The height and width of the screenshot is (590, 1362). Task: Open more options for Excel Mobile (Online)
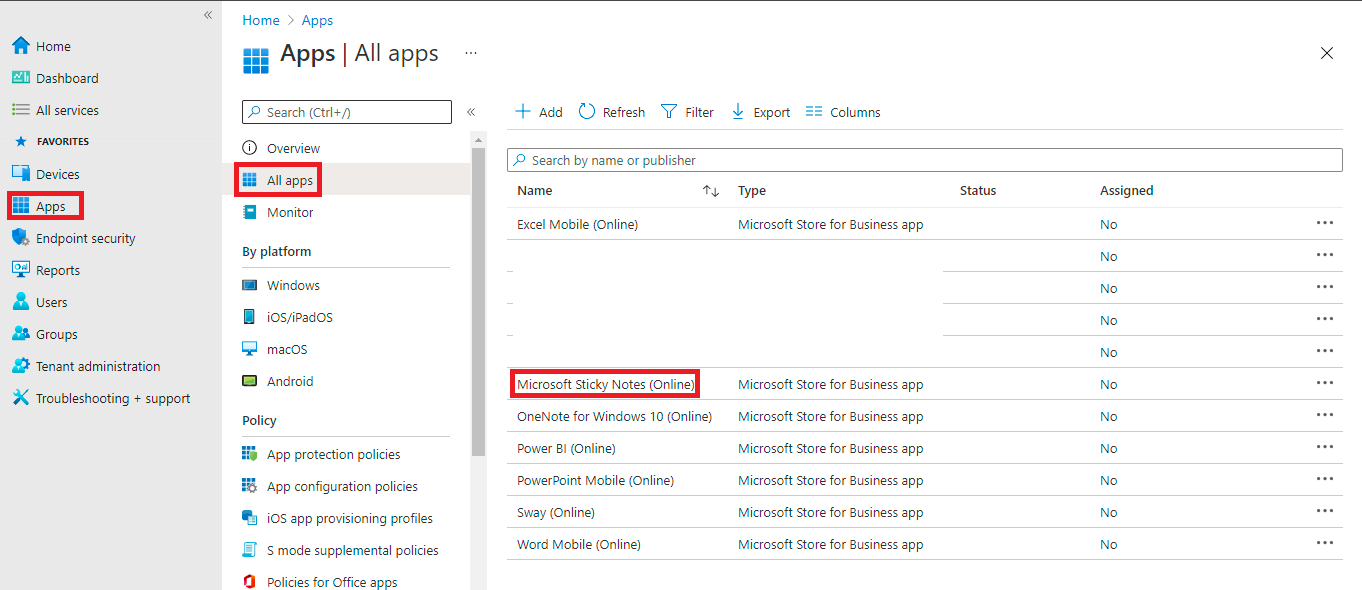pos(1325,223)
